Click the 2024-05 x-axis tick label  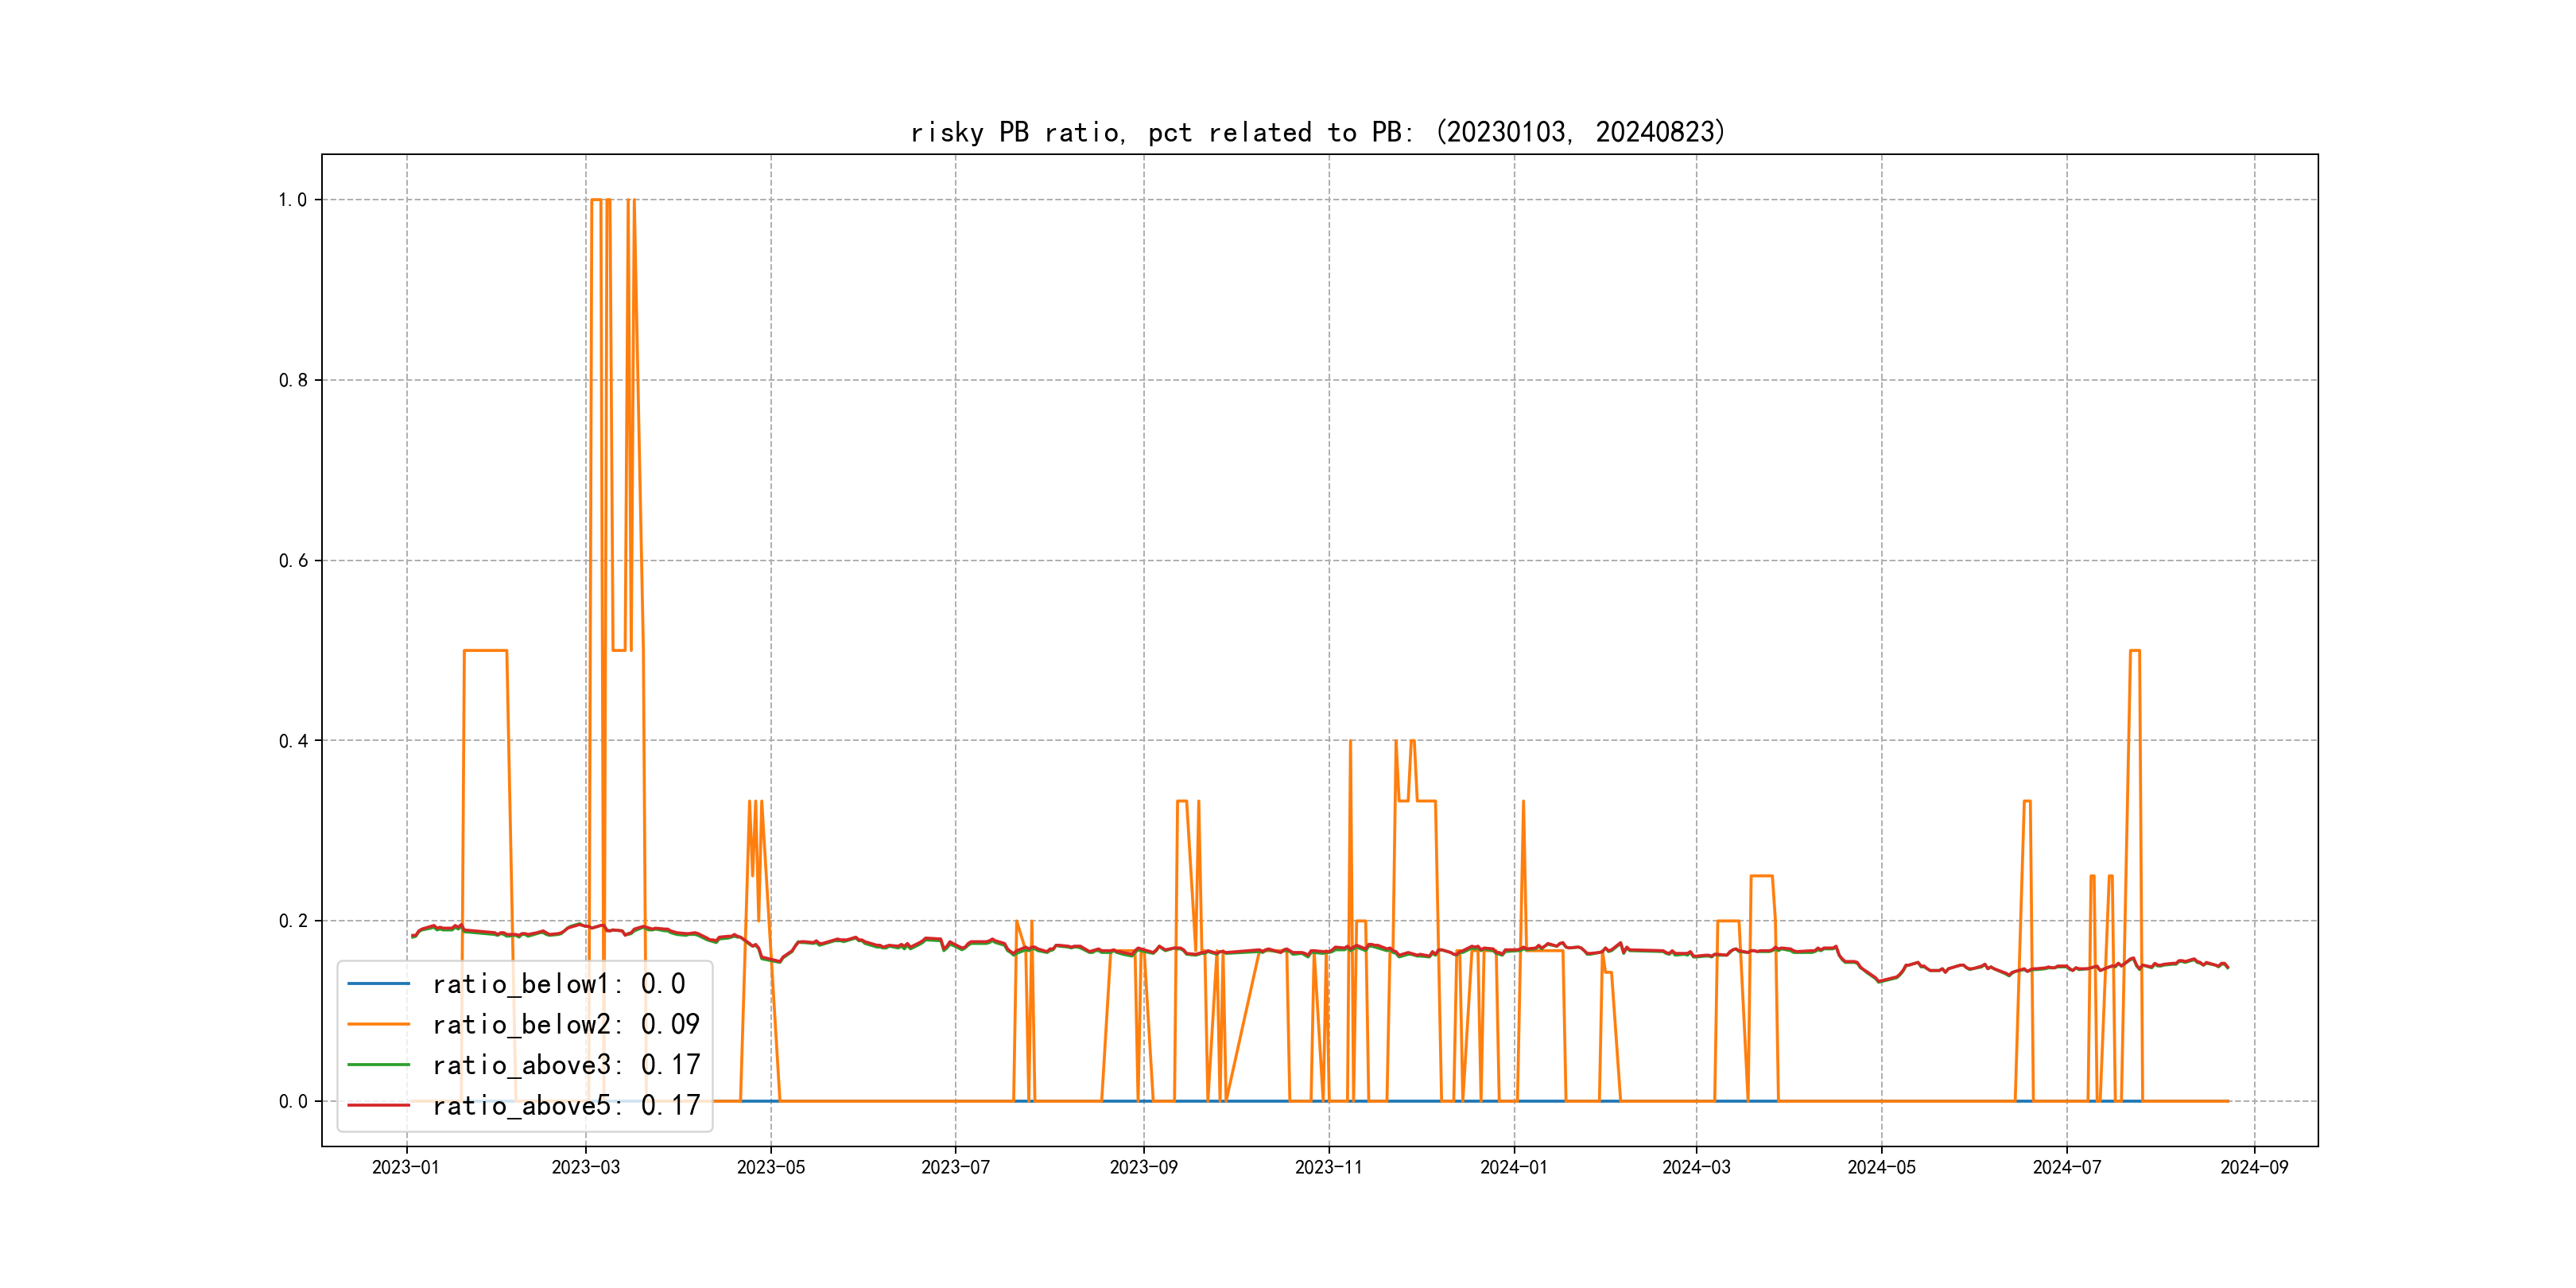tap(1881, 1168)
